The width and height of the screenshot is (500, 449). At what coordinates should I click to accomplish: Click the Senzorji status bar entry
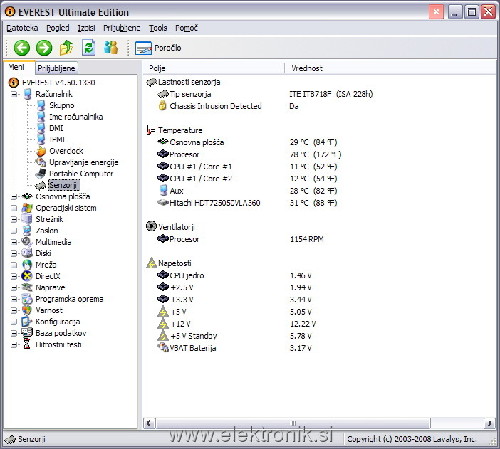click(25, 439)
